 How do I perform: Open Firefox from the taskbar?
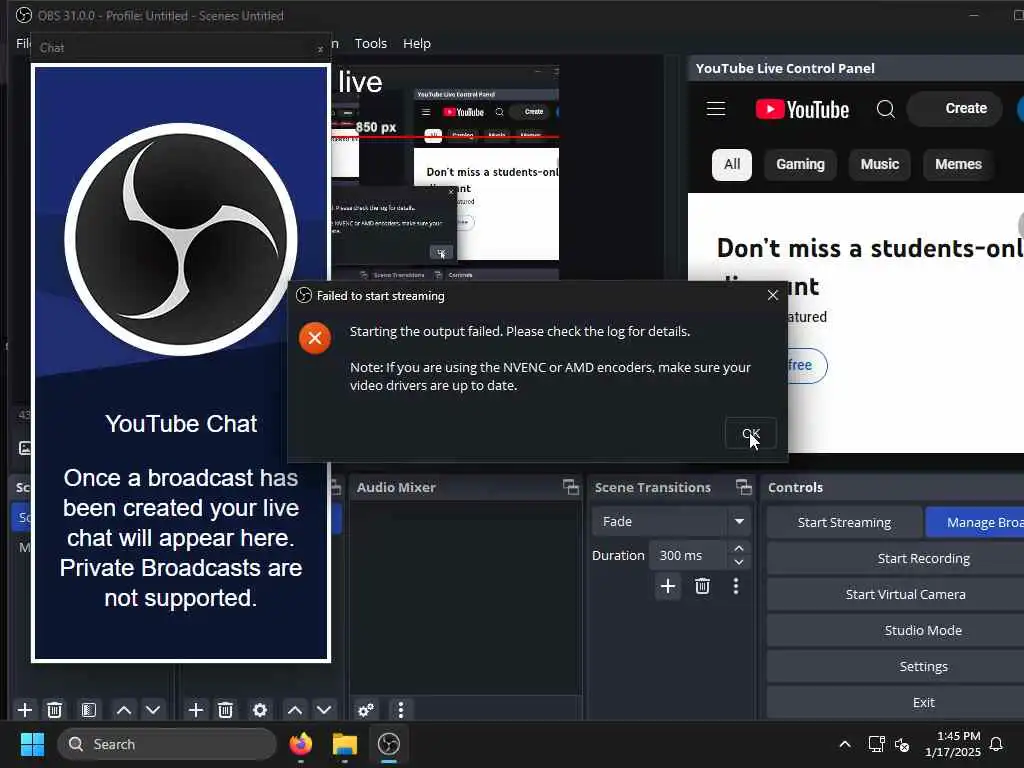coord(300,744)
